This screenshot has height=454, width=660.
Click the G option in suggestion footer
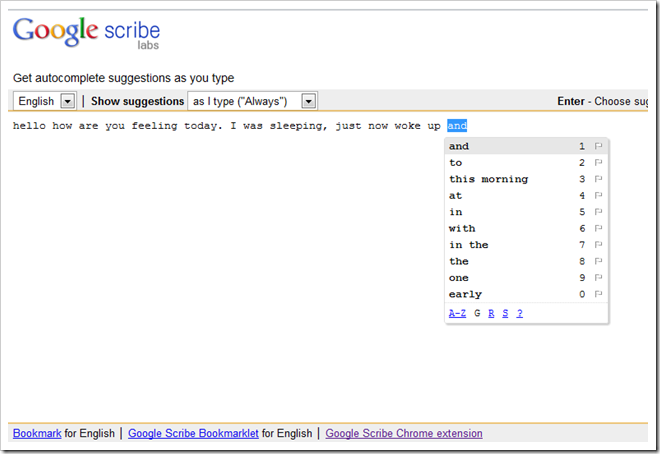[x=477, y=313]
